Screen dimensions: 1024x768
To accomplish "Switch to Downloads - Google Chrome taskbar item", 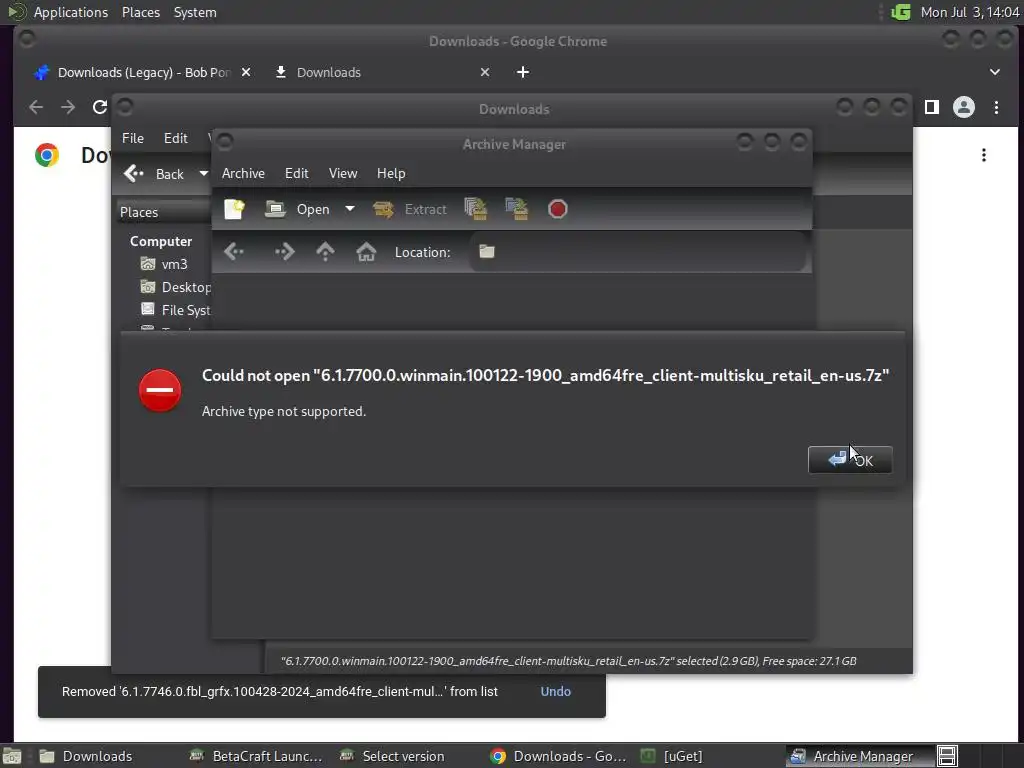I will click(x=558, y=756).
